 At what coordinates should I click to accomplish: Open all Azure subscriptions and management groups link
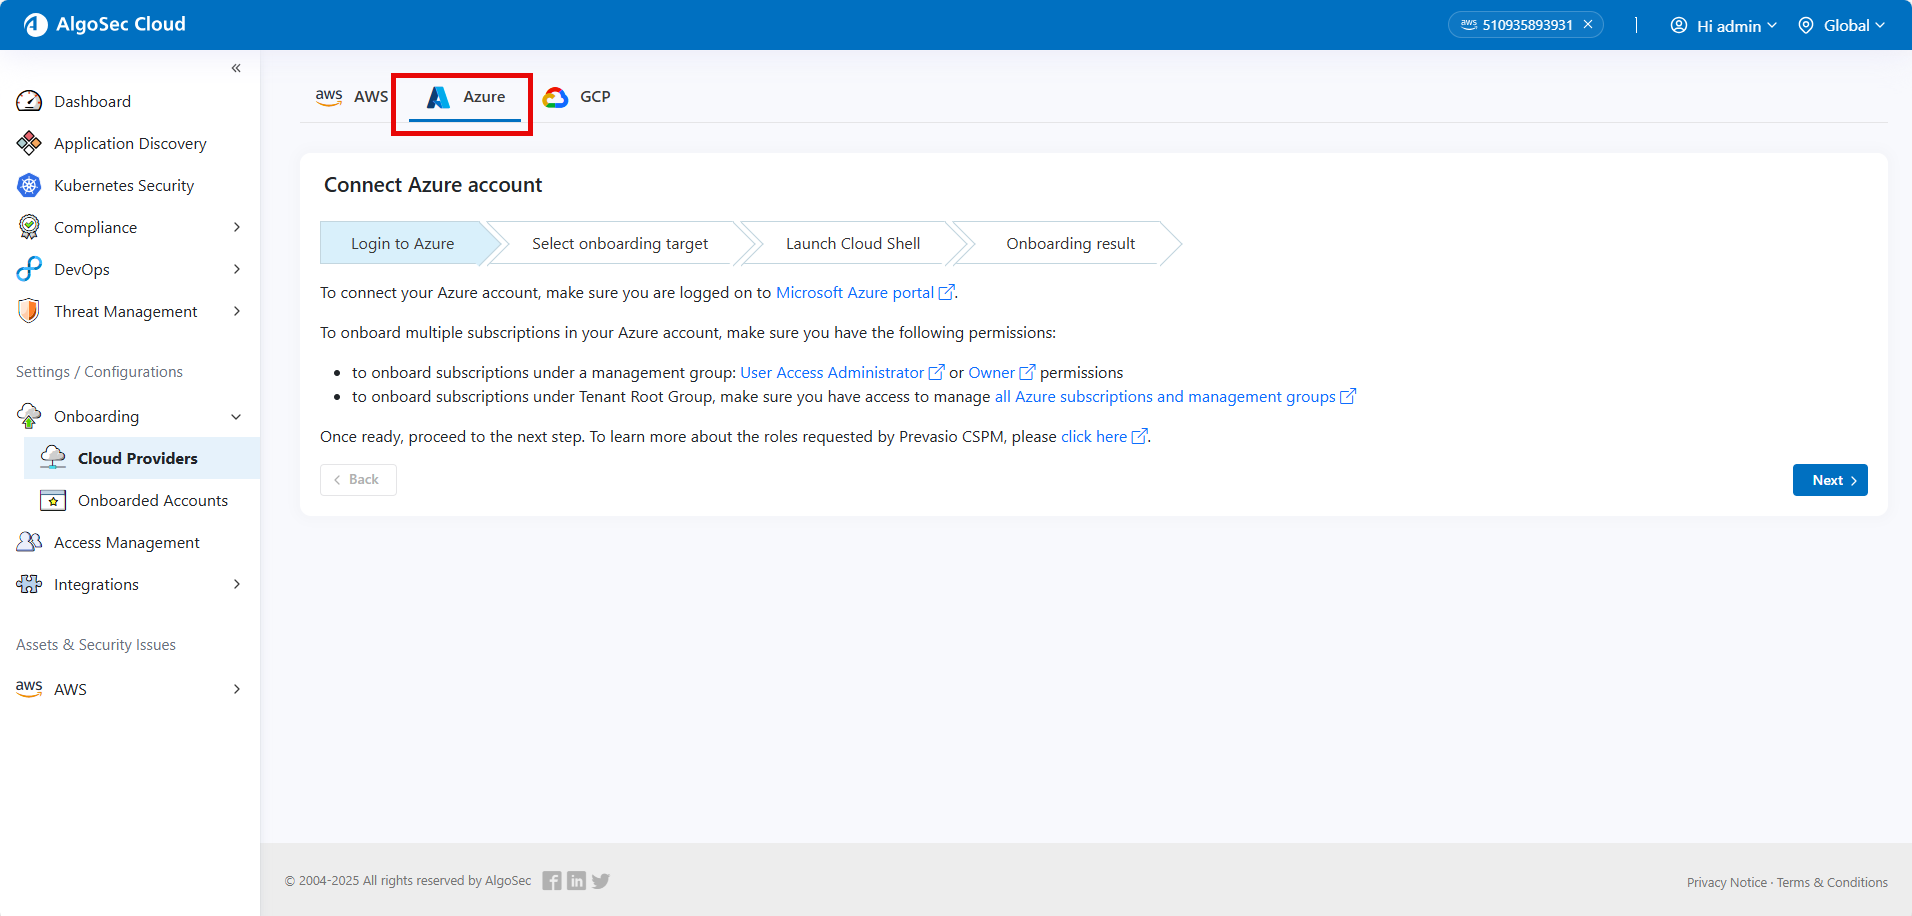tap(1165, 396)
